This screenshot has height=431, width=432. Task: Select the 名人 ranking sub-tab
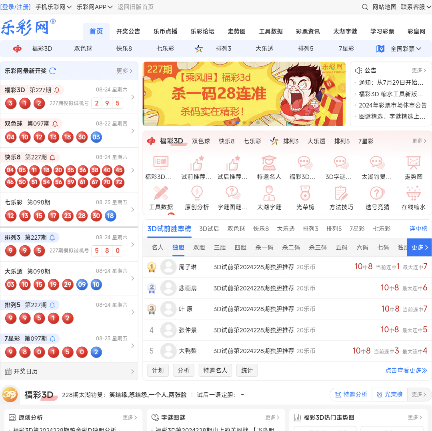click(157, 247)
